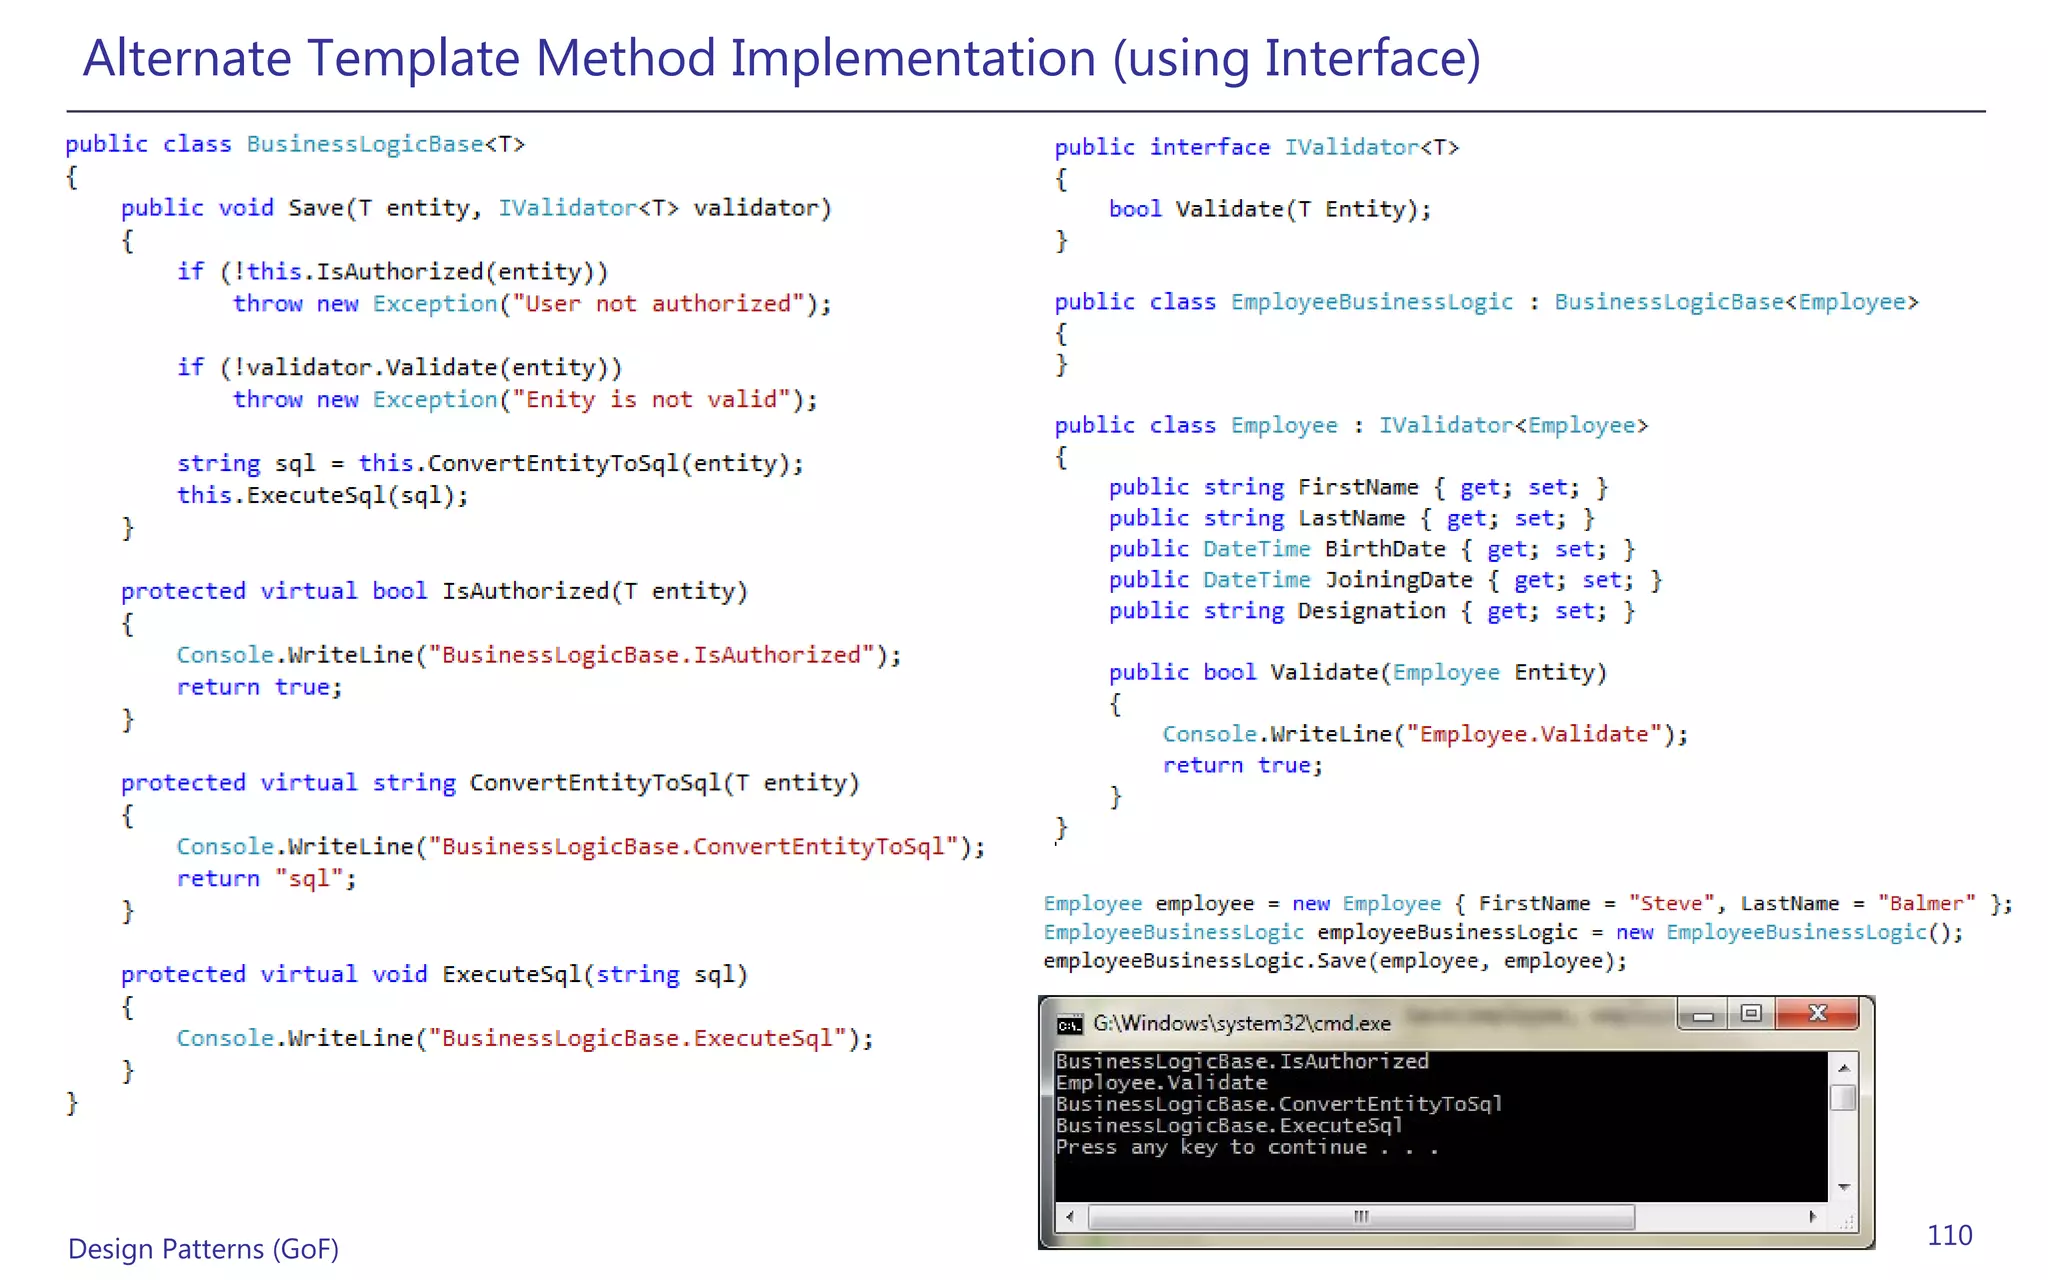Viewport: 2048px width, 1280px height.
Task: Click the console vertical scroll down arrow
Action: click(x=1843, y=1187)
